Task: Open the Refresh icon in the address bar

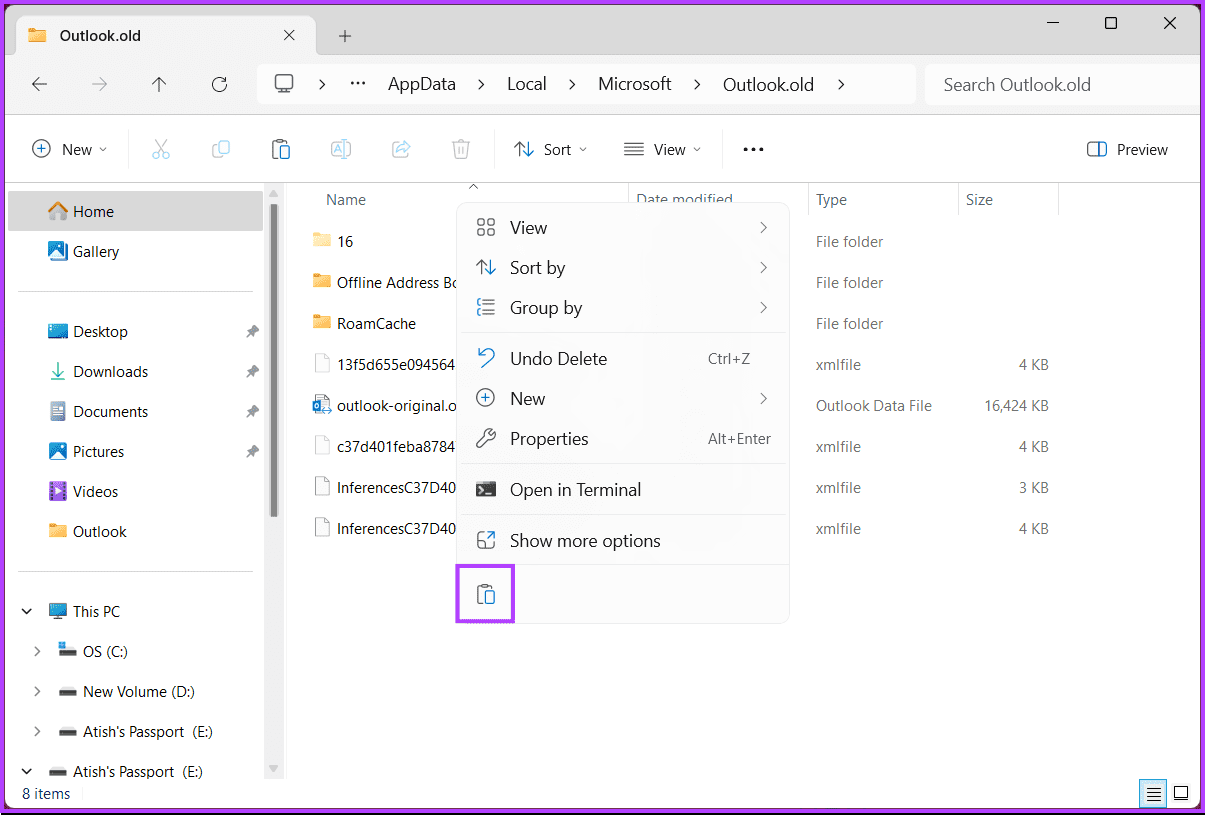Action: pos(219,84)
